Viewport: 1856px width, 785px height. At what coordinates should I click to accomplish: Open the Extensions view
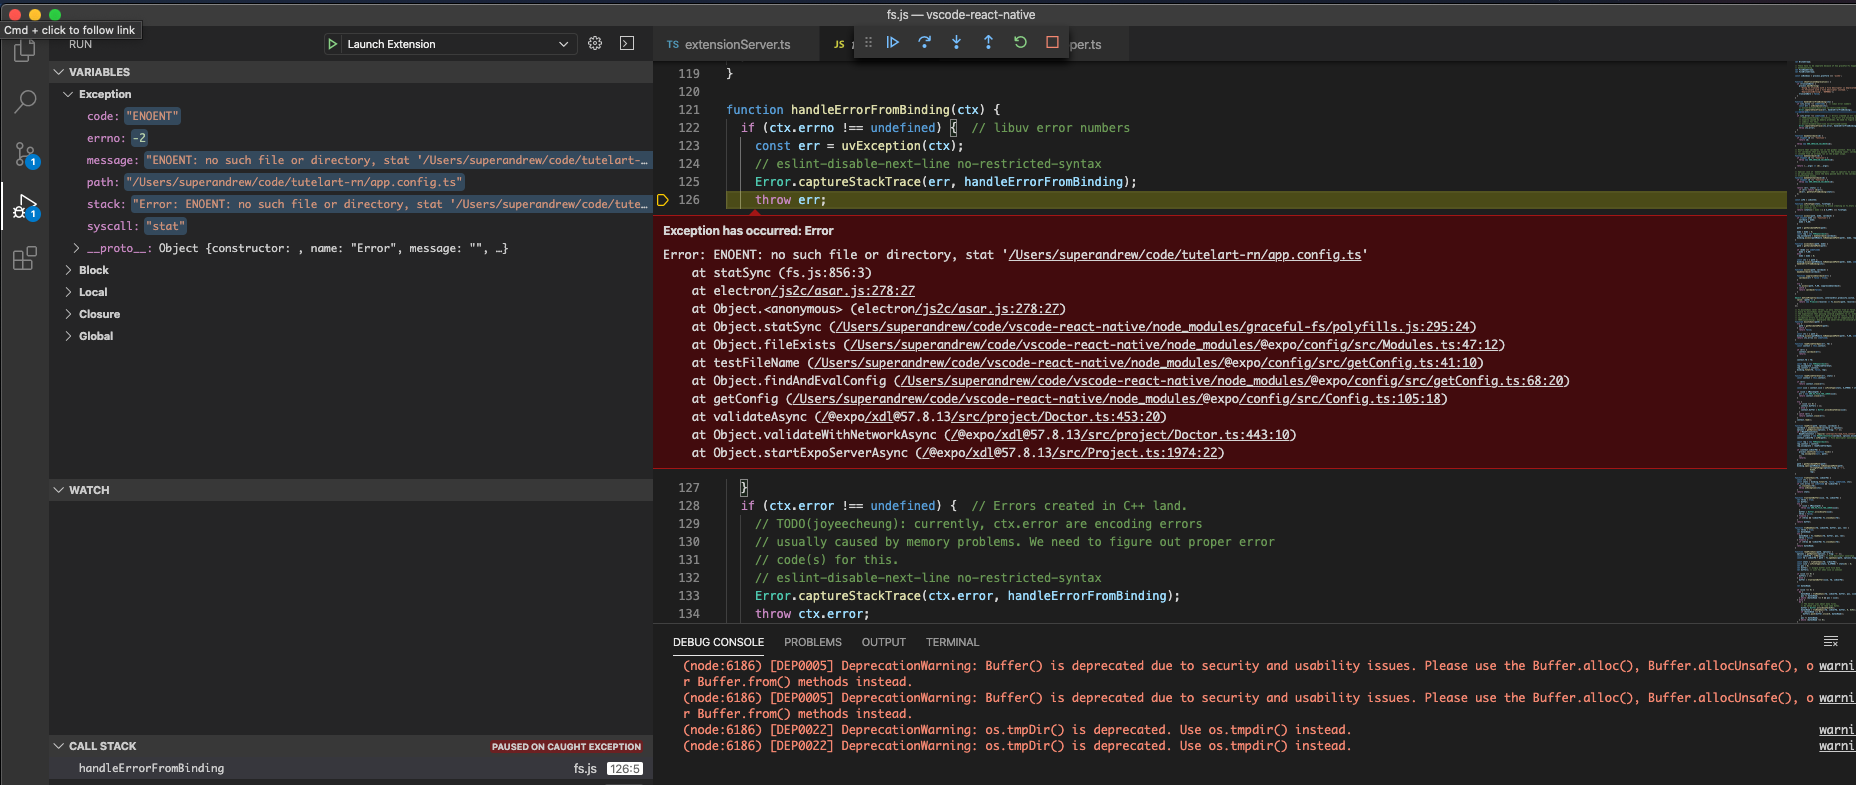(x=25, y=259)
